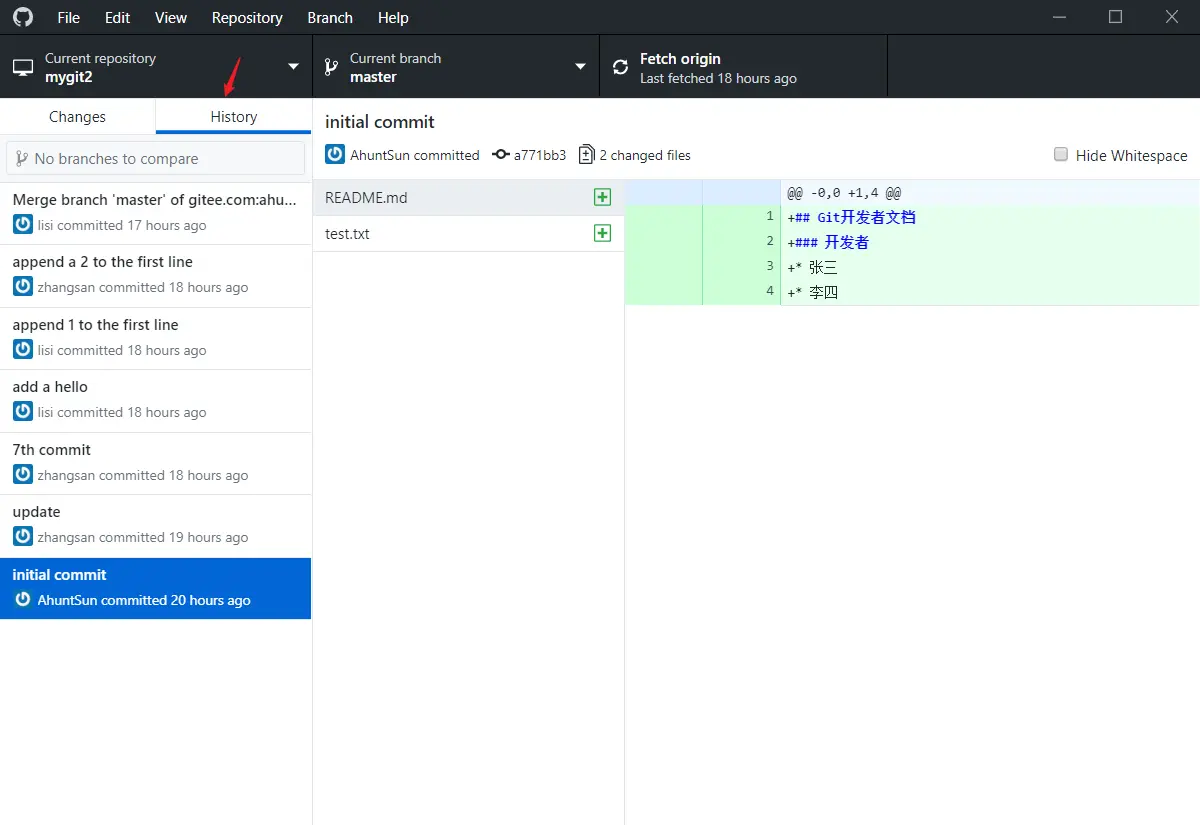Select the 'append 1 to the first line' commit
Image resolution: width=1200 pixels, height=825 pixels.
tap(156, 338)
